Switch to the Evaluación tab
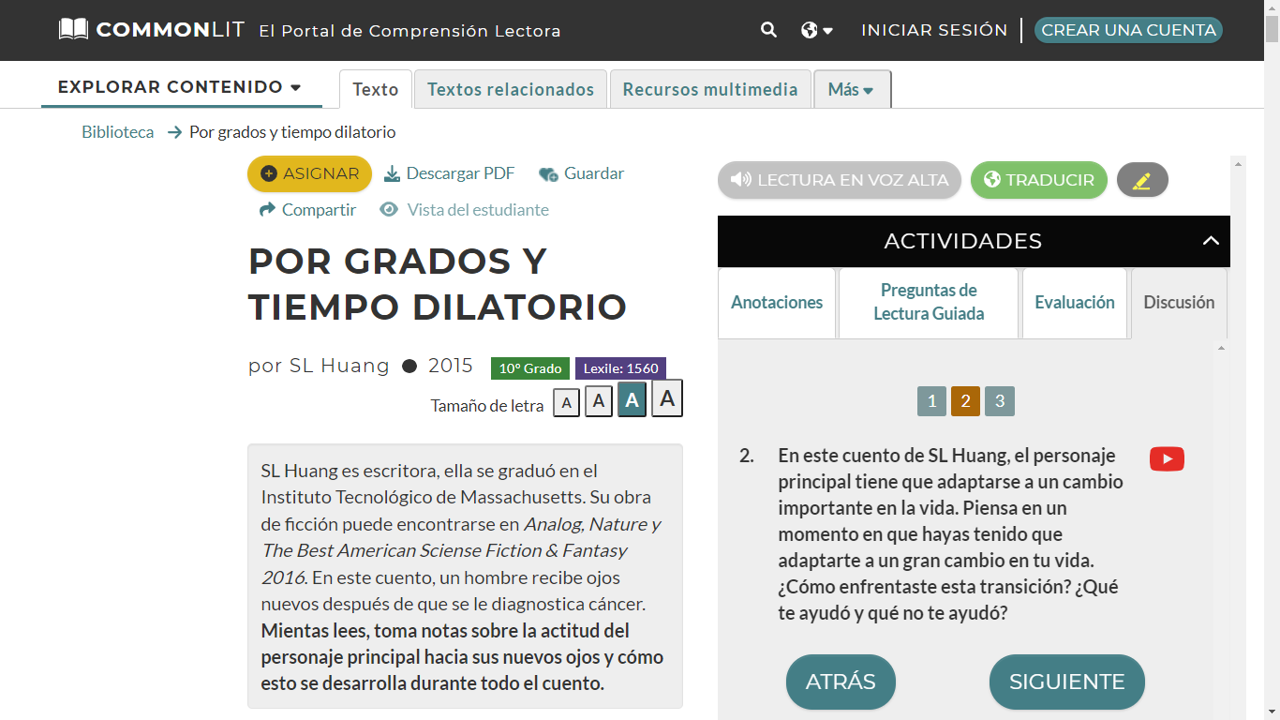The width and height of the screenshot is (1280, 720). (x=1074, y=302)
